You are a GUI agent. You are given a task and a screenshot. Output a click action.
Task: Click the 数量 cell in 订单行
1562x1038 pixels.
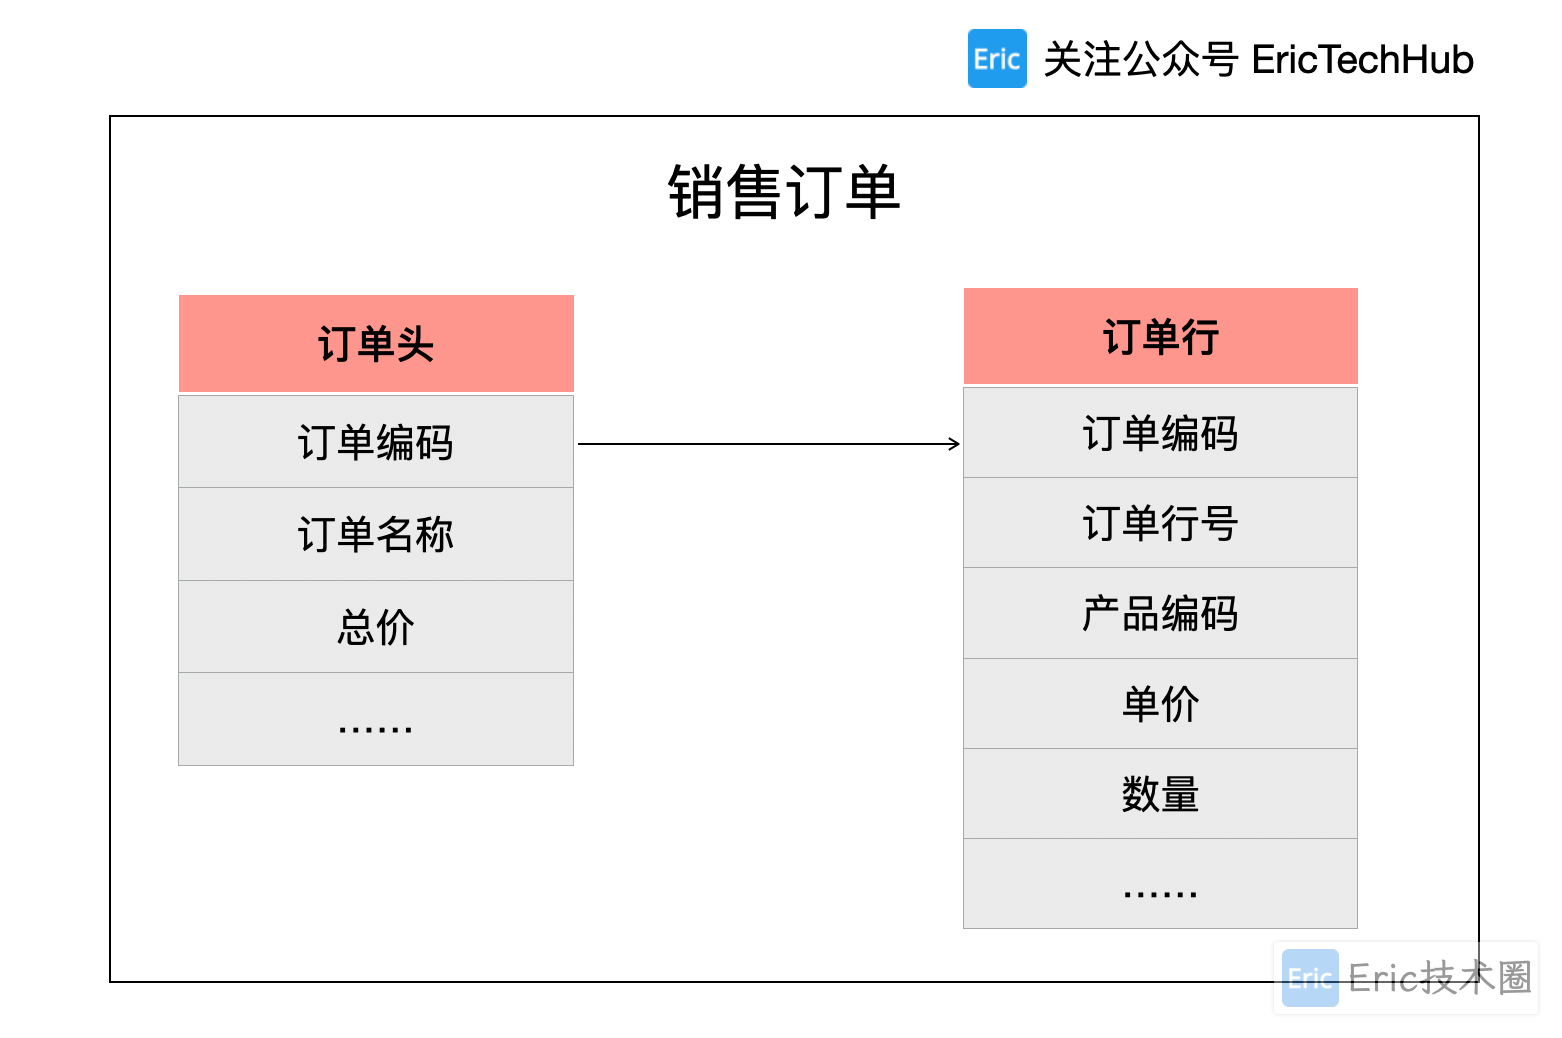(x=1161, y=793)
